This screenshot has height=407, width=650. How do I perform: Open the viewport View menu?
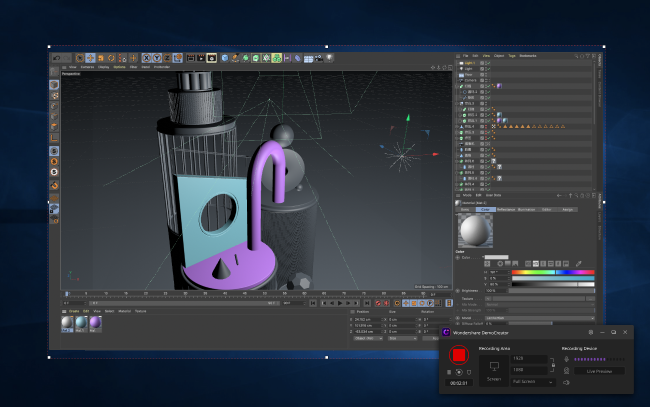[73, 67]
